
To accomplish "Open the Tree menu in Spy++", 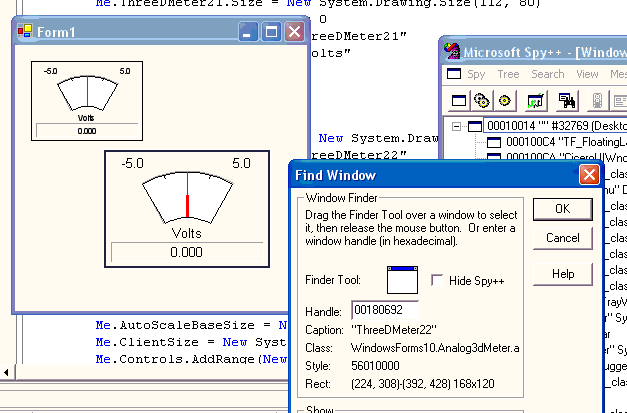I will pos(508,74).
